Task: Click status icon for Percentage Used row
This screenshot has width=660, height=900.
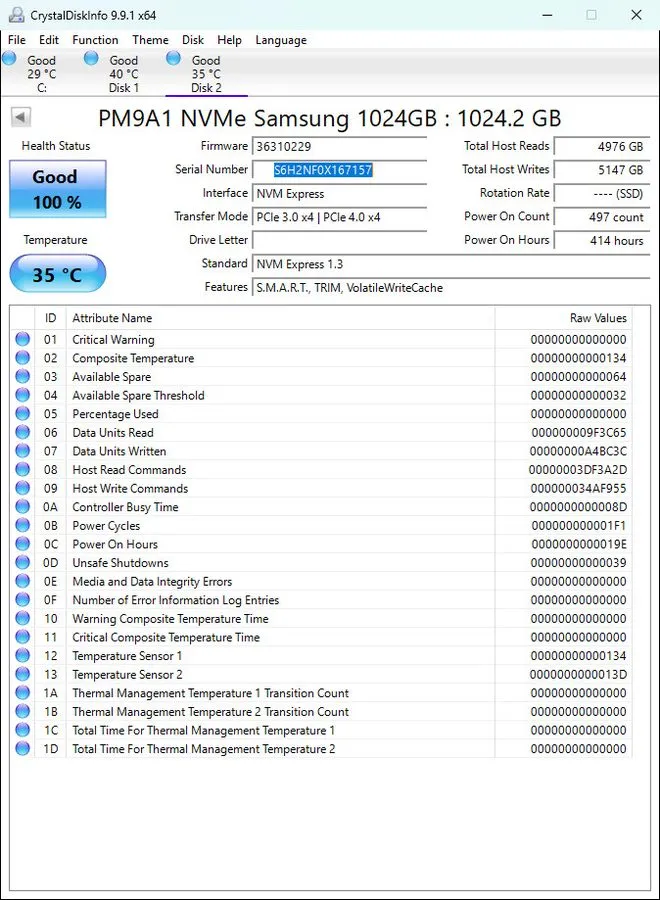Action: pos(22,413)
